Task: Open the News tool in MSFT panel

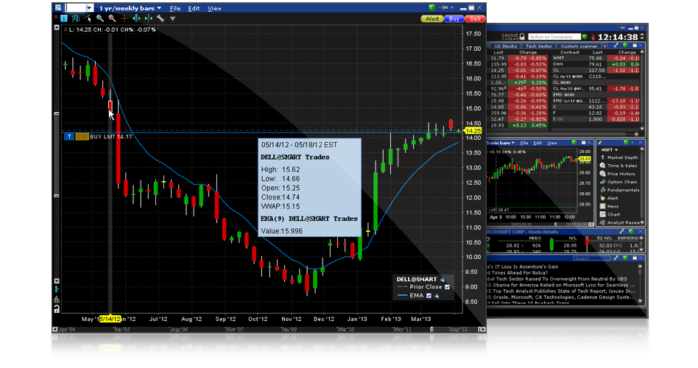Action: pyautogui.click(x=609, y=206)
